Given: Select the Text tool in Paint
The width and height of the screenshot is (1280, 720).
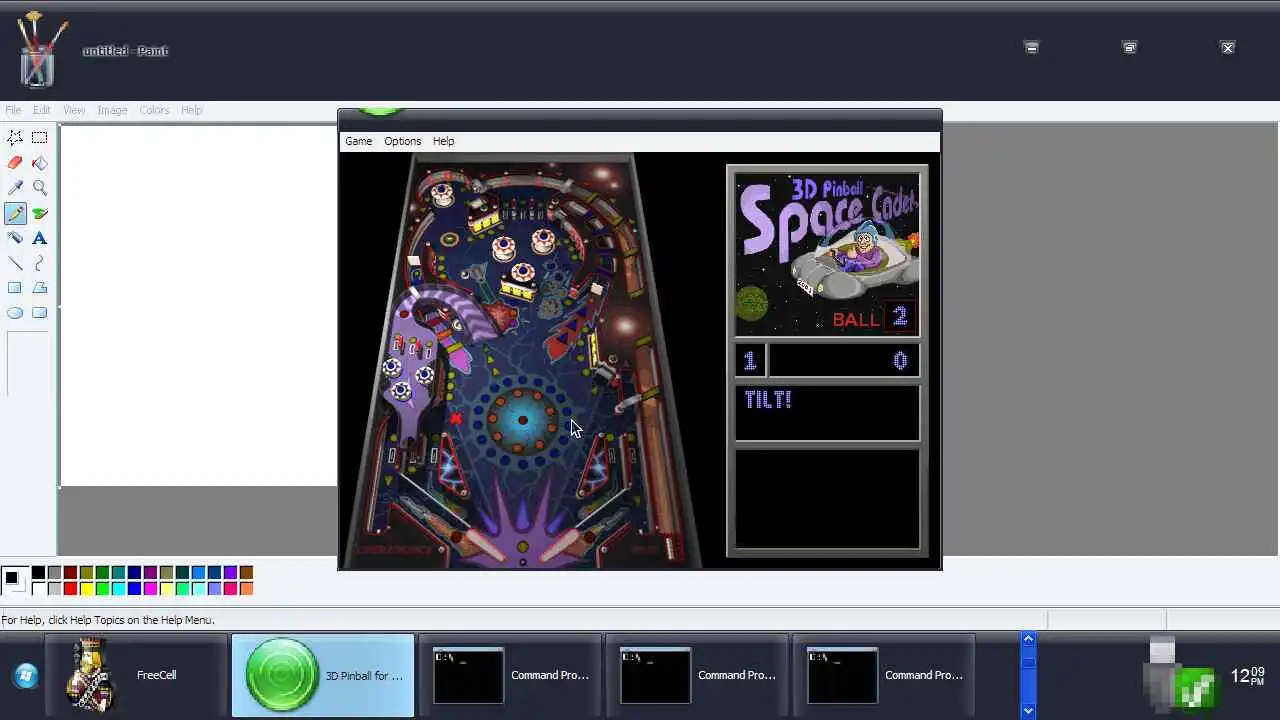Looking at the screenshot, I should [39, 238].
